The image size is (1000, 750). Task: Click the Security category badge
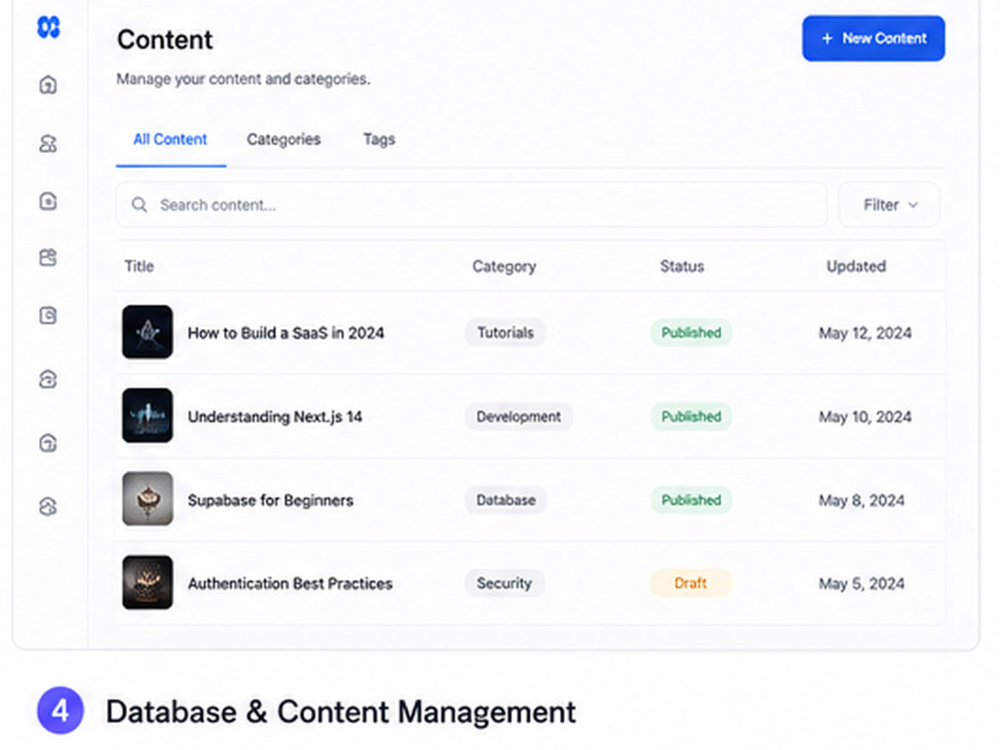coord(504,583)
